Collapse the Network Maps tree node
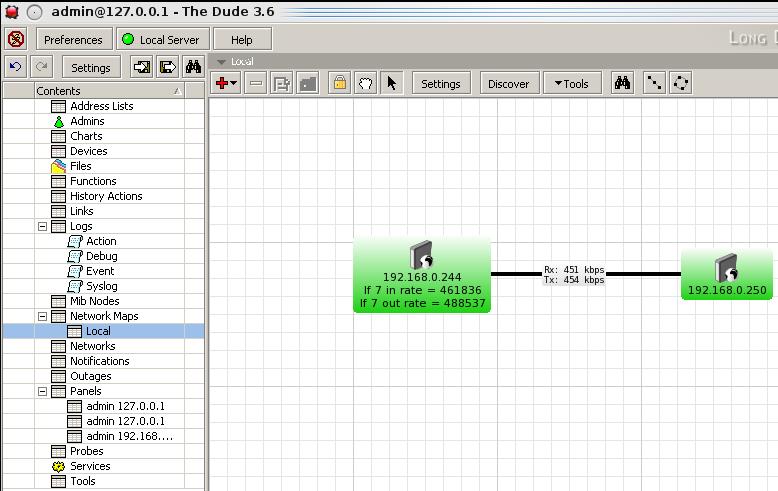 (43, 316)
